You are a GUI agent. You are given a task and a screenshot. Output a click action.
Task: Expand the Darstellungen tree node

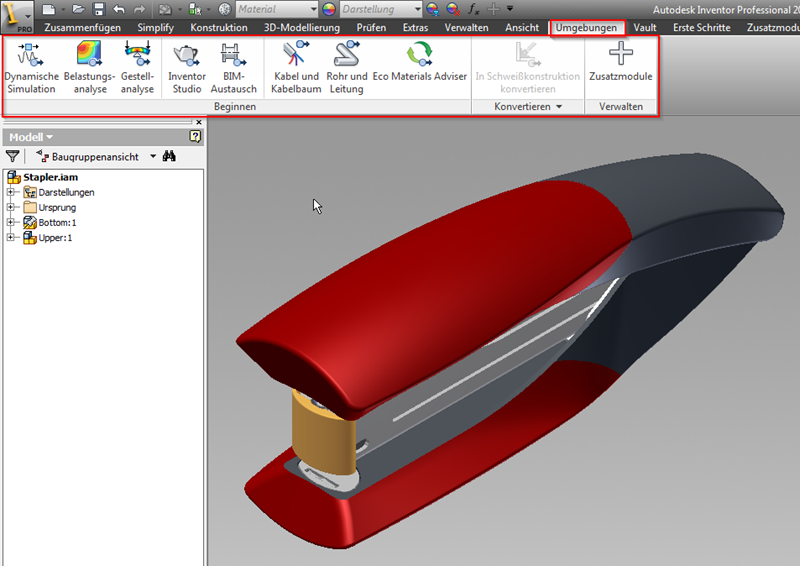tap(11, 193)
